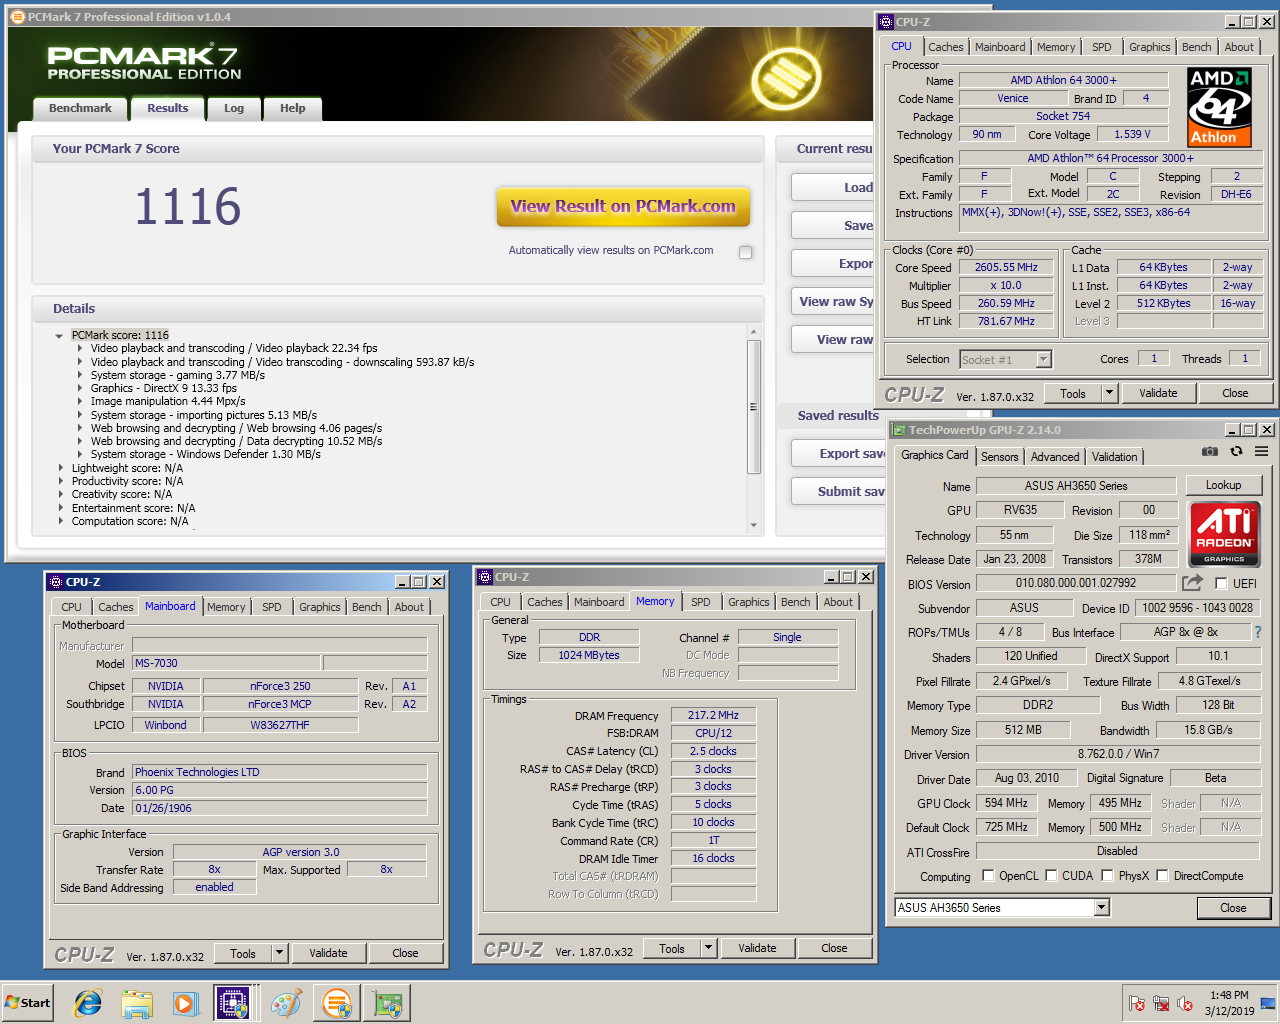This screenshot has height=1024, width=1280.
Task: Click the Details list scrollbar thumb
Action: 754,406
